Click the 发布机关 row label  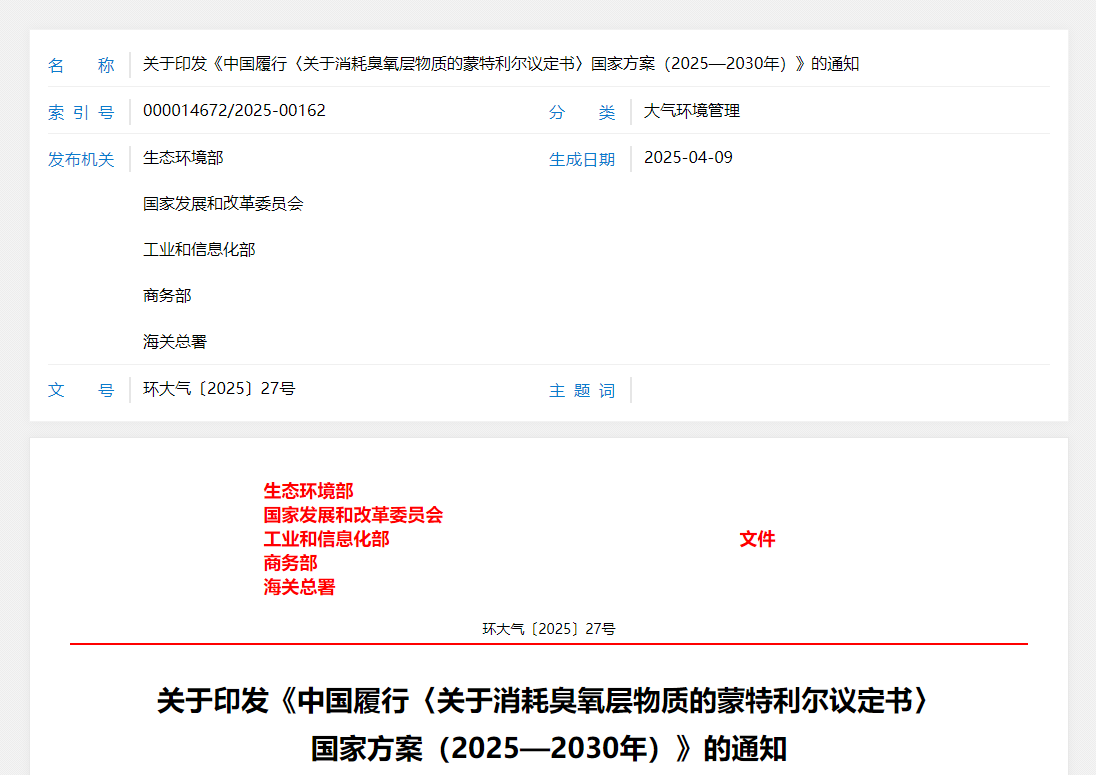[x=81, y=158]
